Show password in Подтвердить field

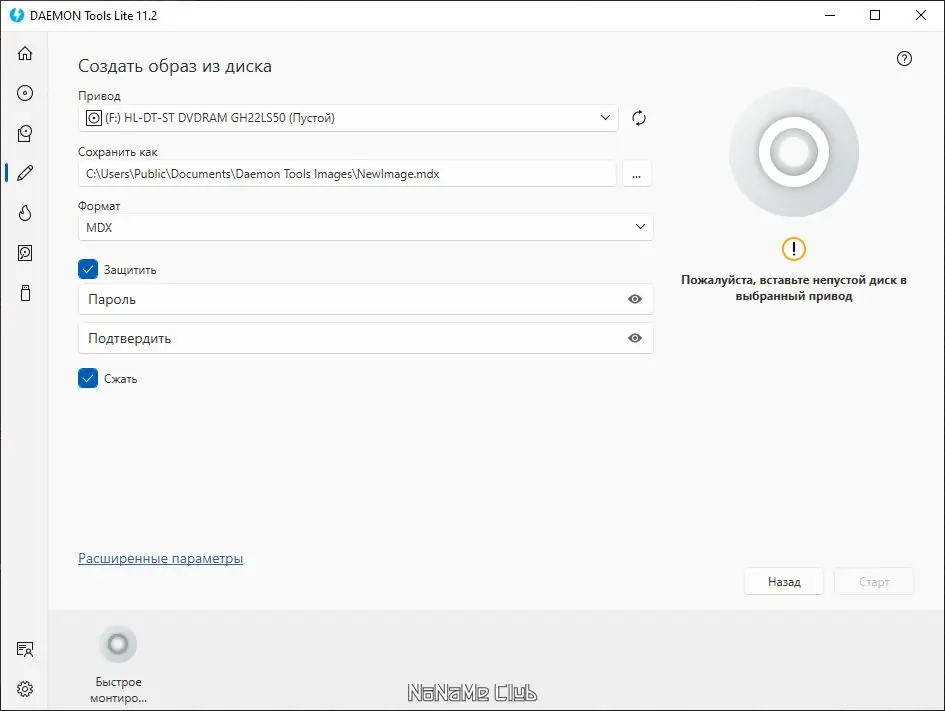tap(634, 338)
